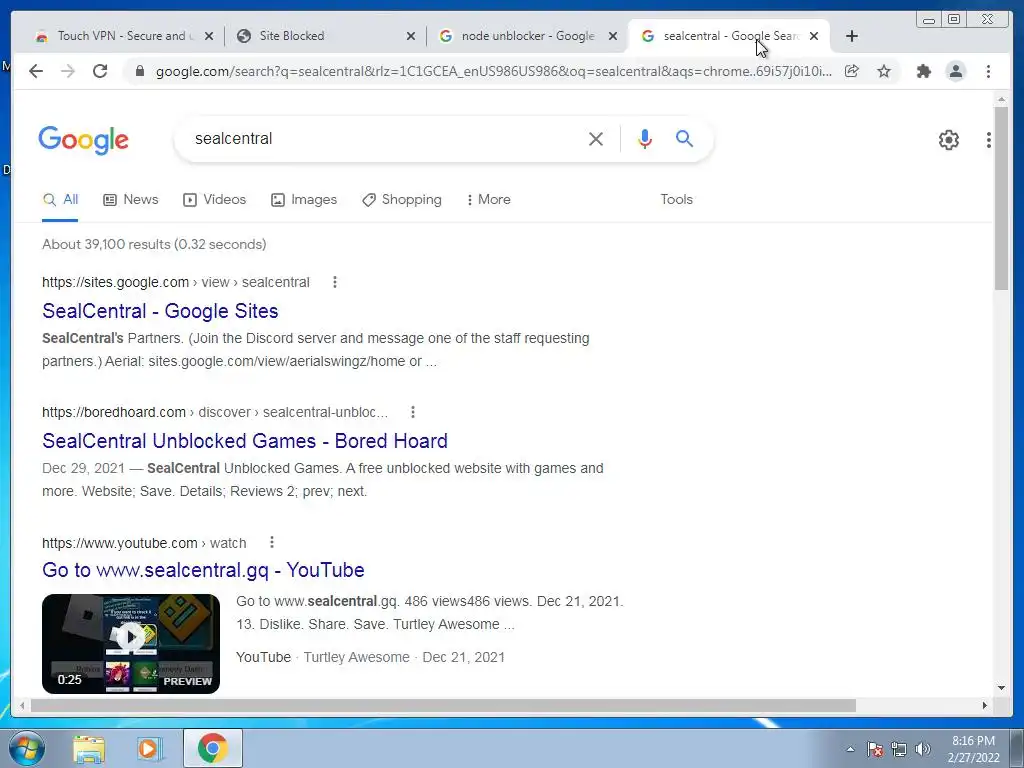
Task: Show hidden system tray icons
Action: [850, 749]
